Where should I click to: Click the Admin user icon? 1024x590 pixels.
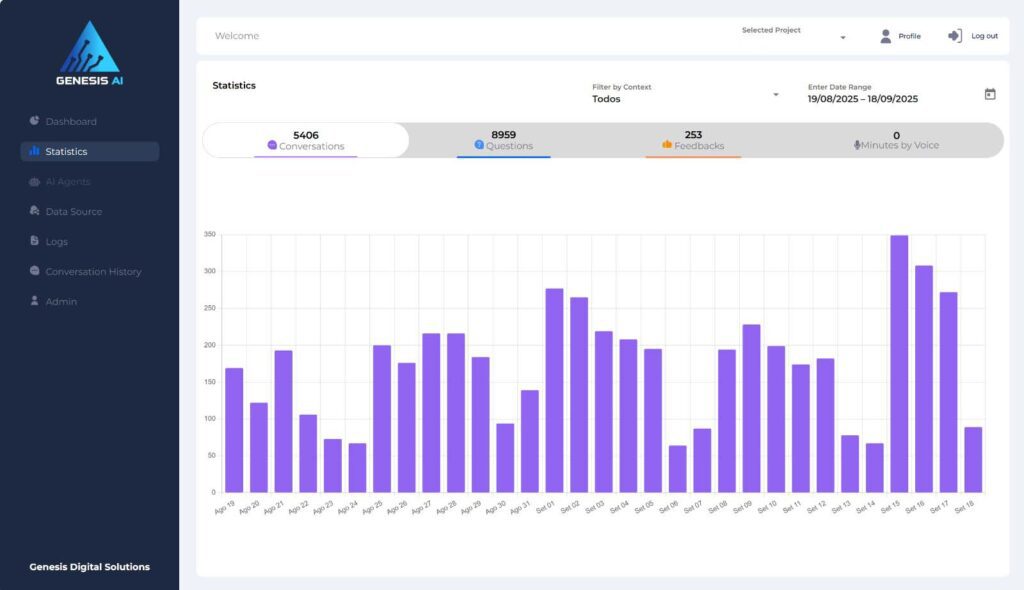tap(35, 301)
